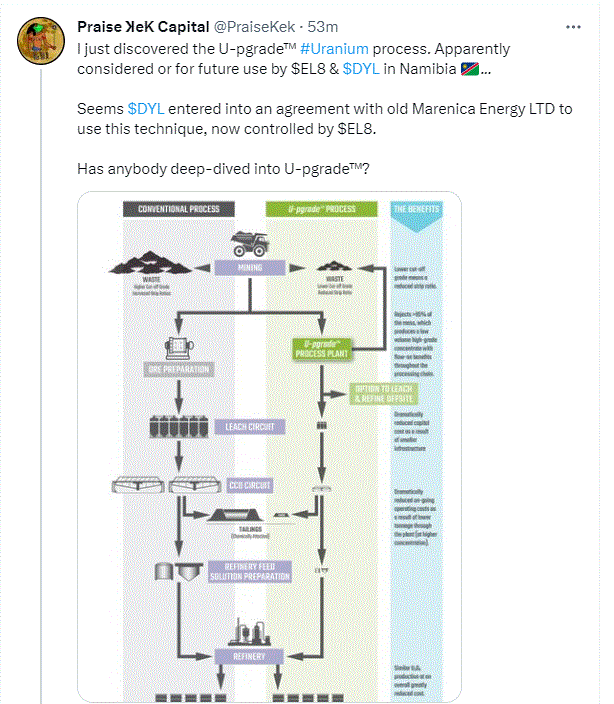This screenshot has height=704, width=614.
Task: Click the Leach Circuit label in diagram
Action: coord(250,427)
